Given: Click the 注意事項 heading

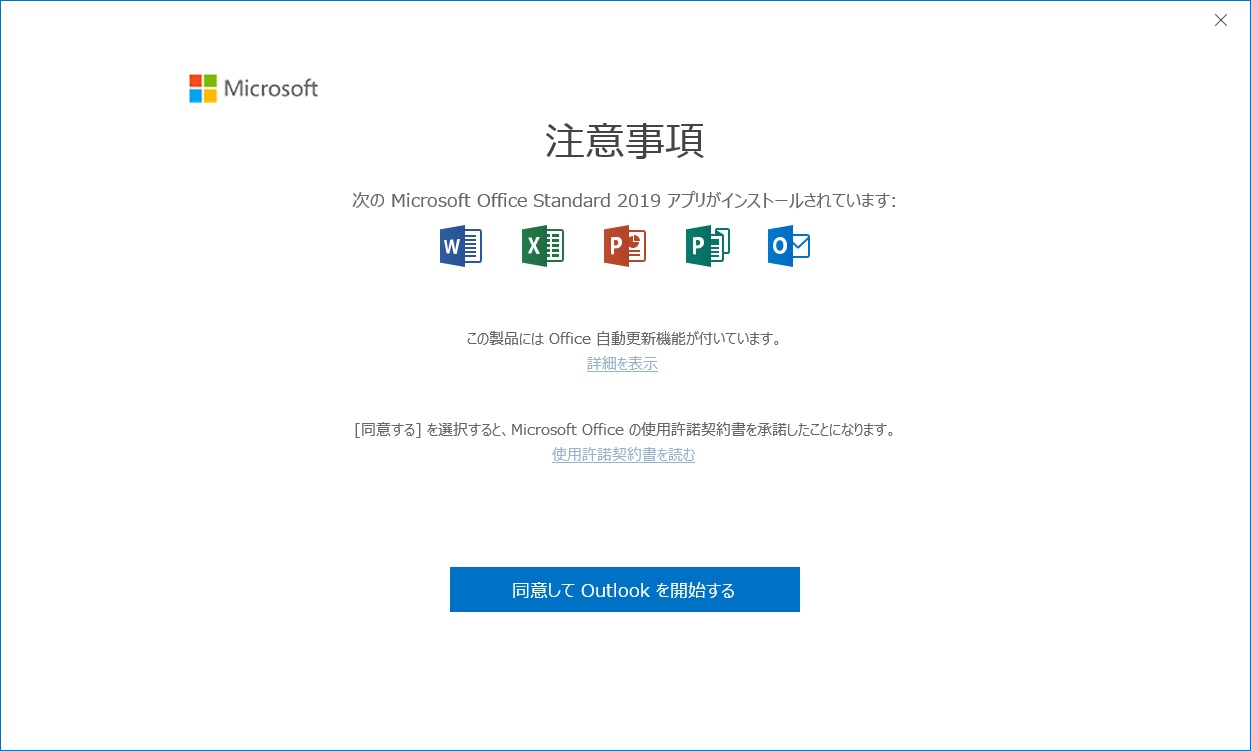Looking at the screenshot, I should 624,141.
